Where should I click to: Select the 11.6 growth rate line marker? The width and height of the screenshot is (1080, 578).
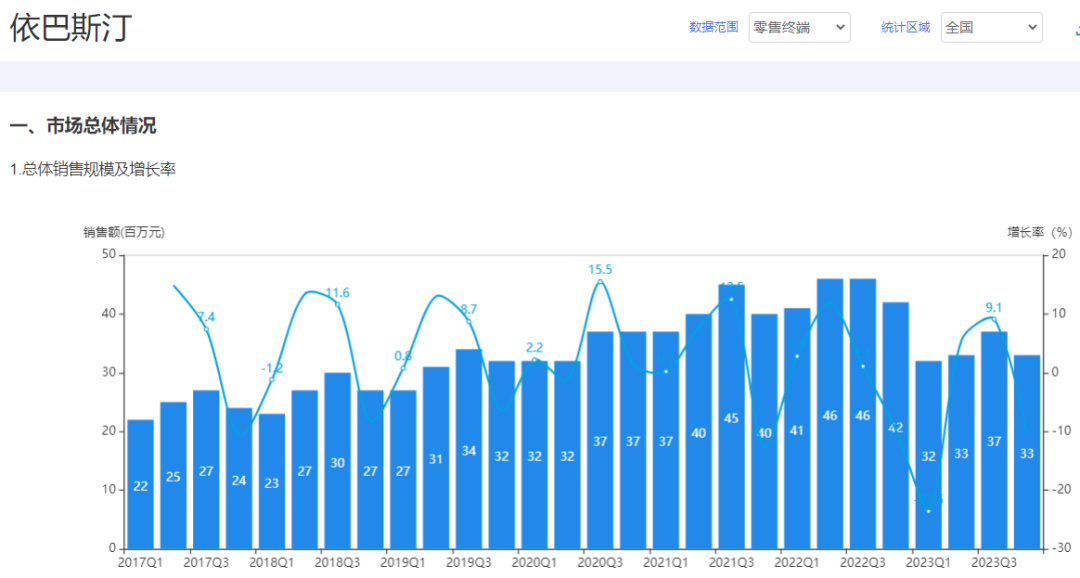click(338, 305)
